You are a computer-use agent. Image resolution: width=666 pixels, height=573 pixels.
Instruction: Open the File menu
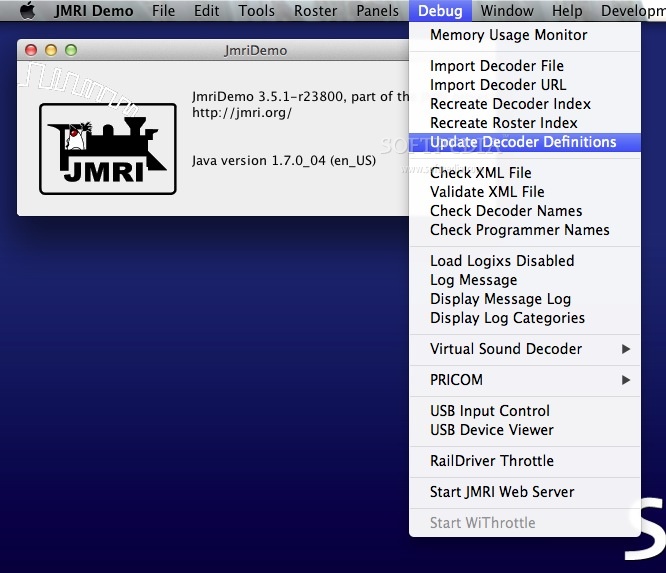click(x=164, y=11)
